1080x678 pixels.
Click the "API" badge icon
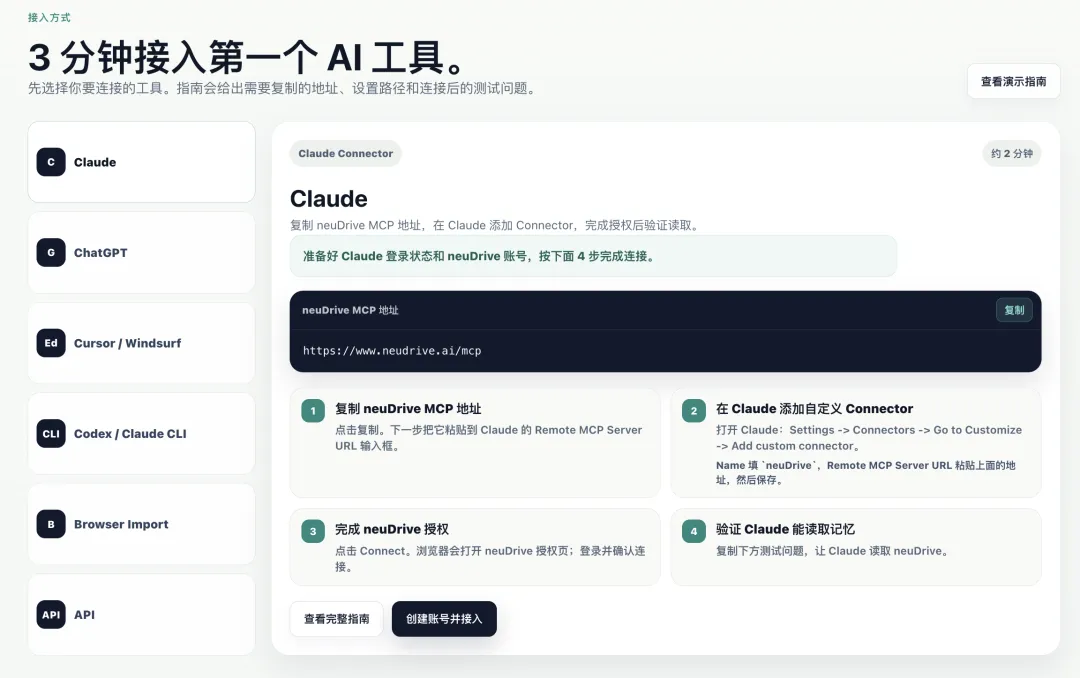[51, 615]
